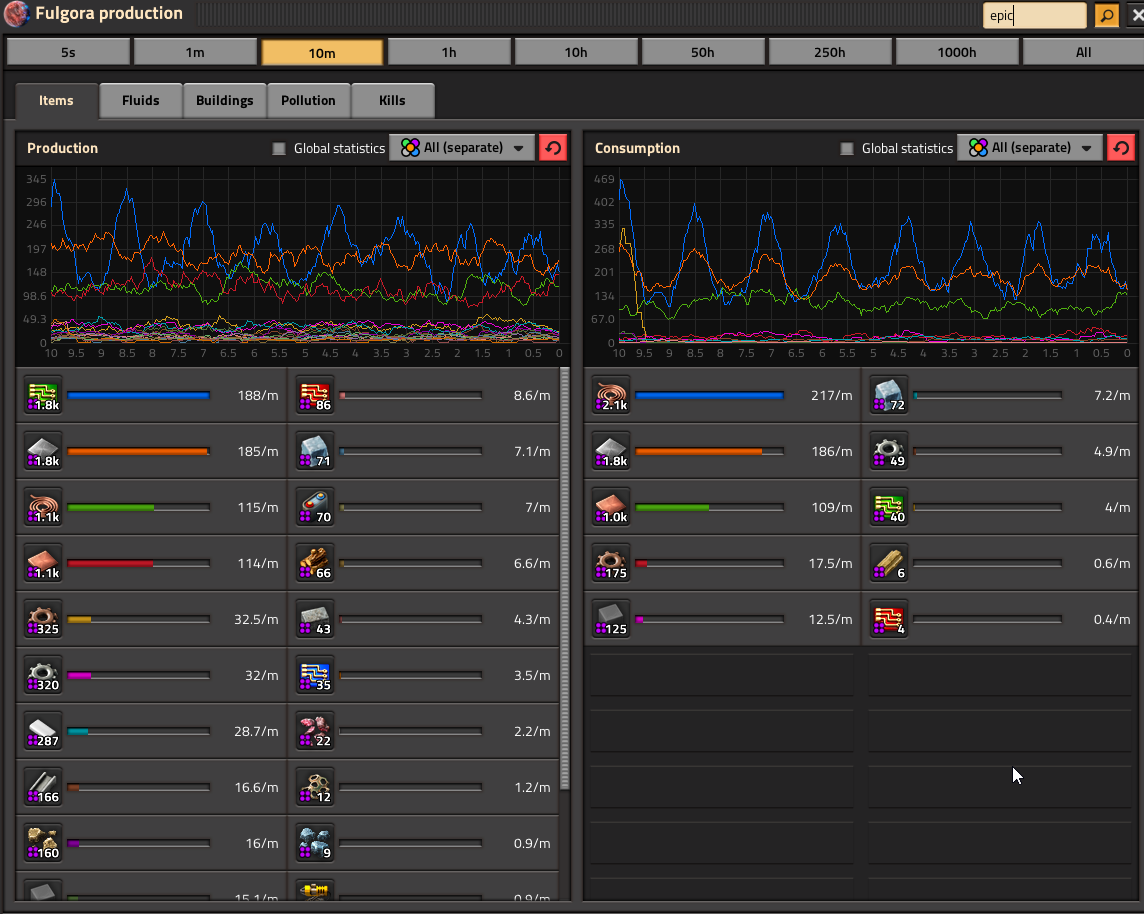Viewport: 1144px width, 914px height.
Task: Open the All (separate) quality dropdown in Consumption
Action: point(1029,148)
